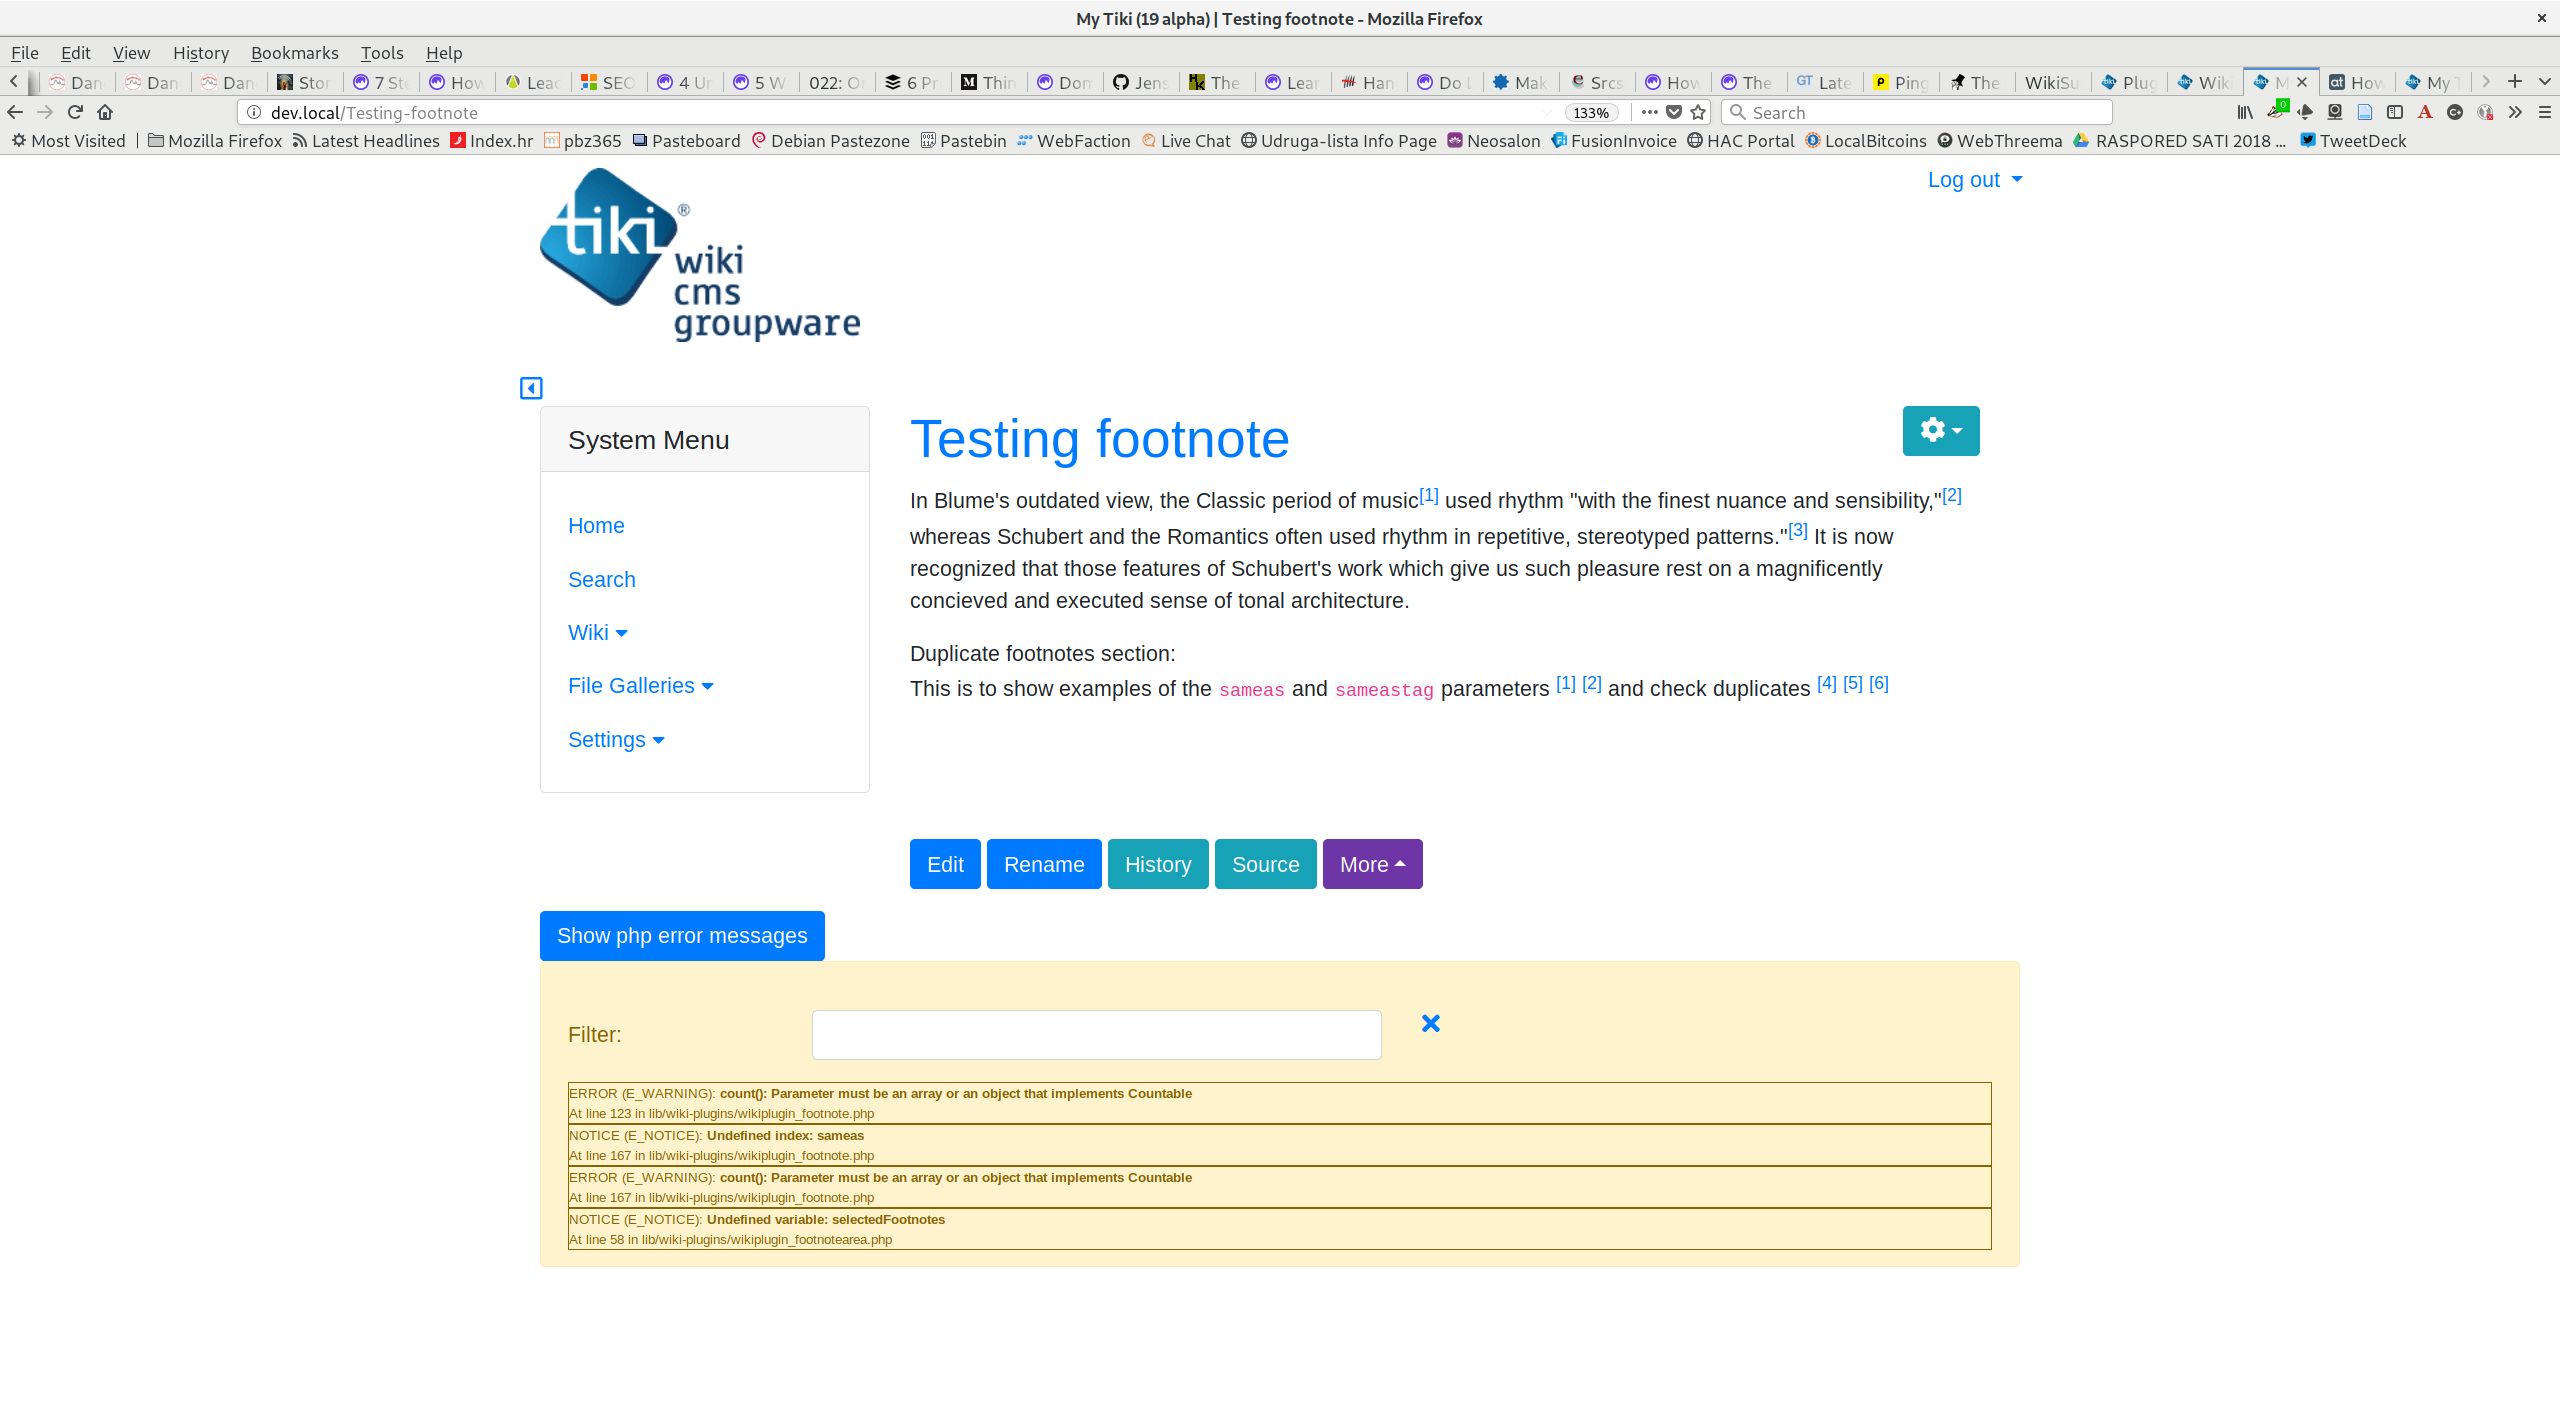
Task: Click the Testing footnote page title
Action: 1100,439
